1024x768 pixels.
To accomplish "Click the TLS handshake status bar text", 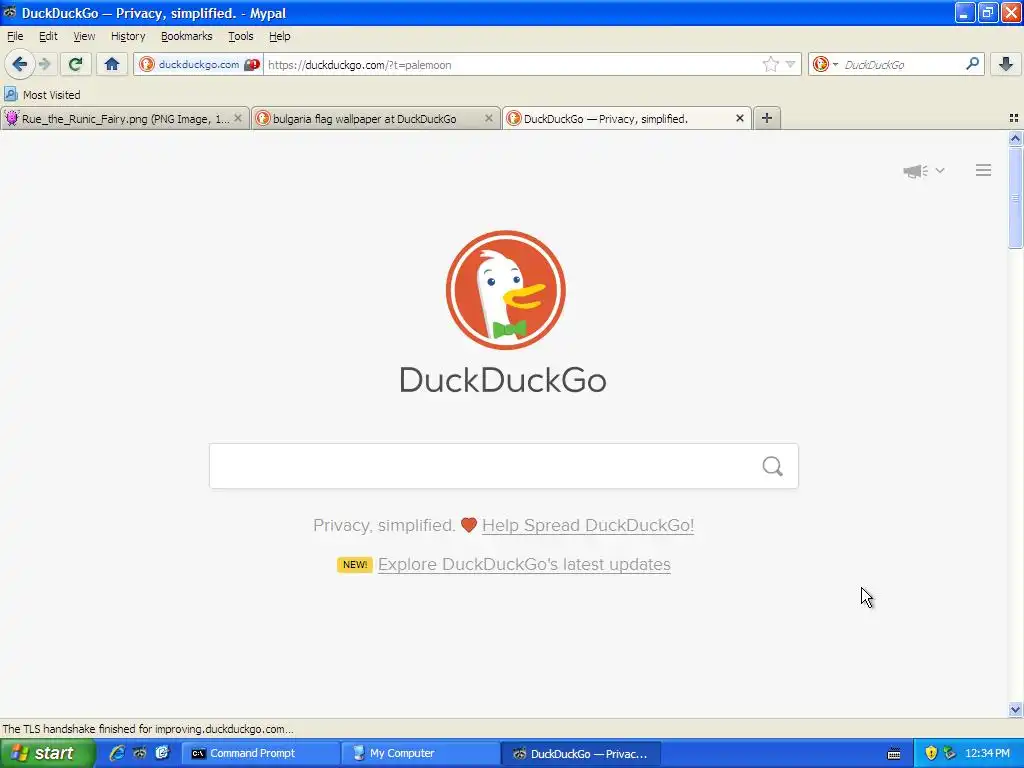I will click(x=148, y=729).
